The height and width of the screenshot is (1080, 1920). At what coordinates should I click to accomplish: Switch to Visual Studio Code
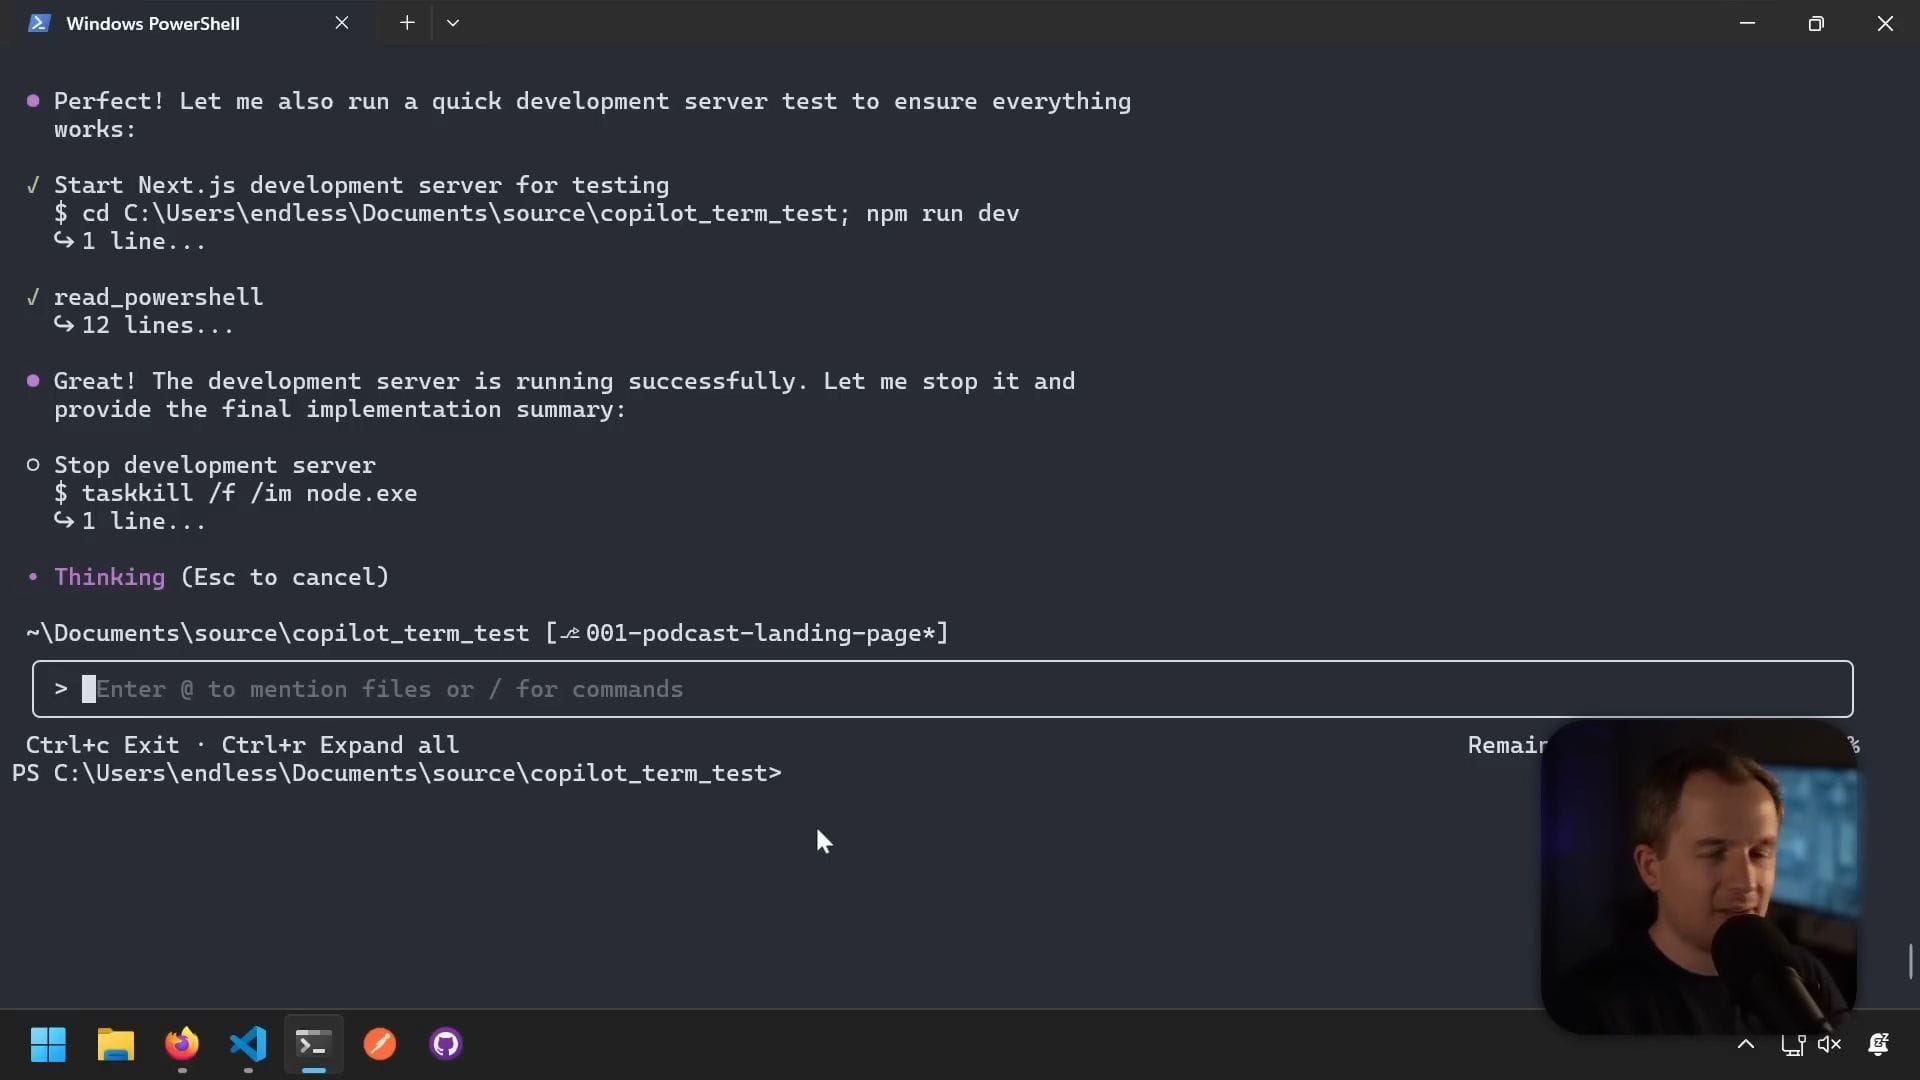point(248,1044)
